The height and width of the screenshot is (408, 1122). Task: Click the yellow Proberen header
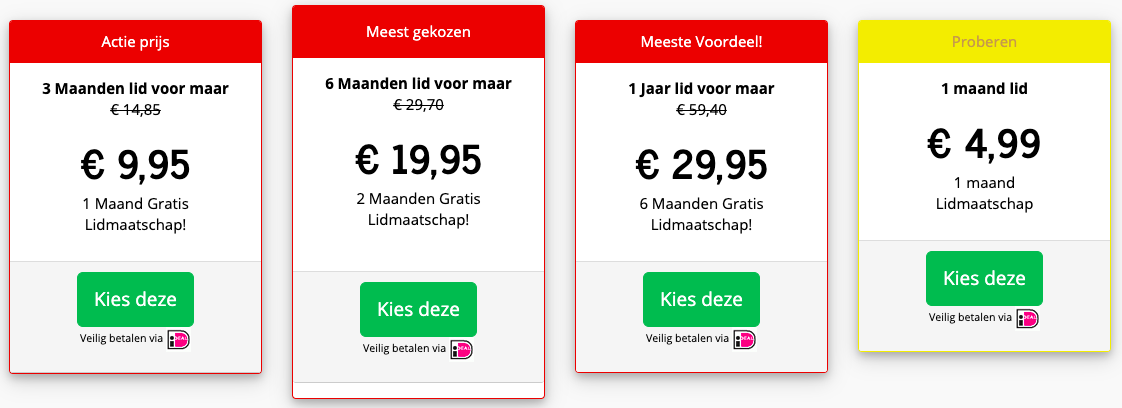click(985, 42)
